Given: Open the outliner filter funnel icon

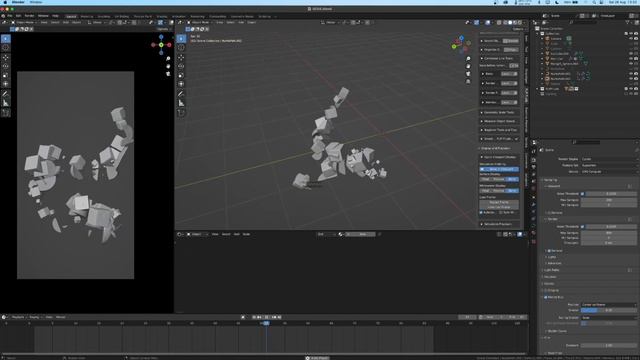Looking at the screenshot, I should pyautogui.click(x=628, y=22).
